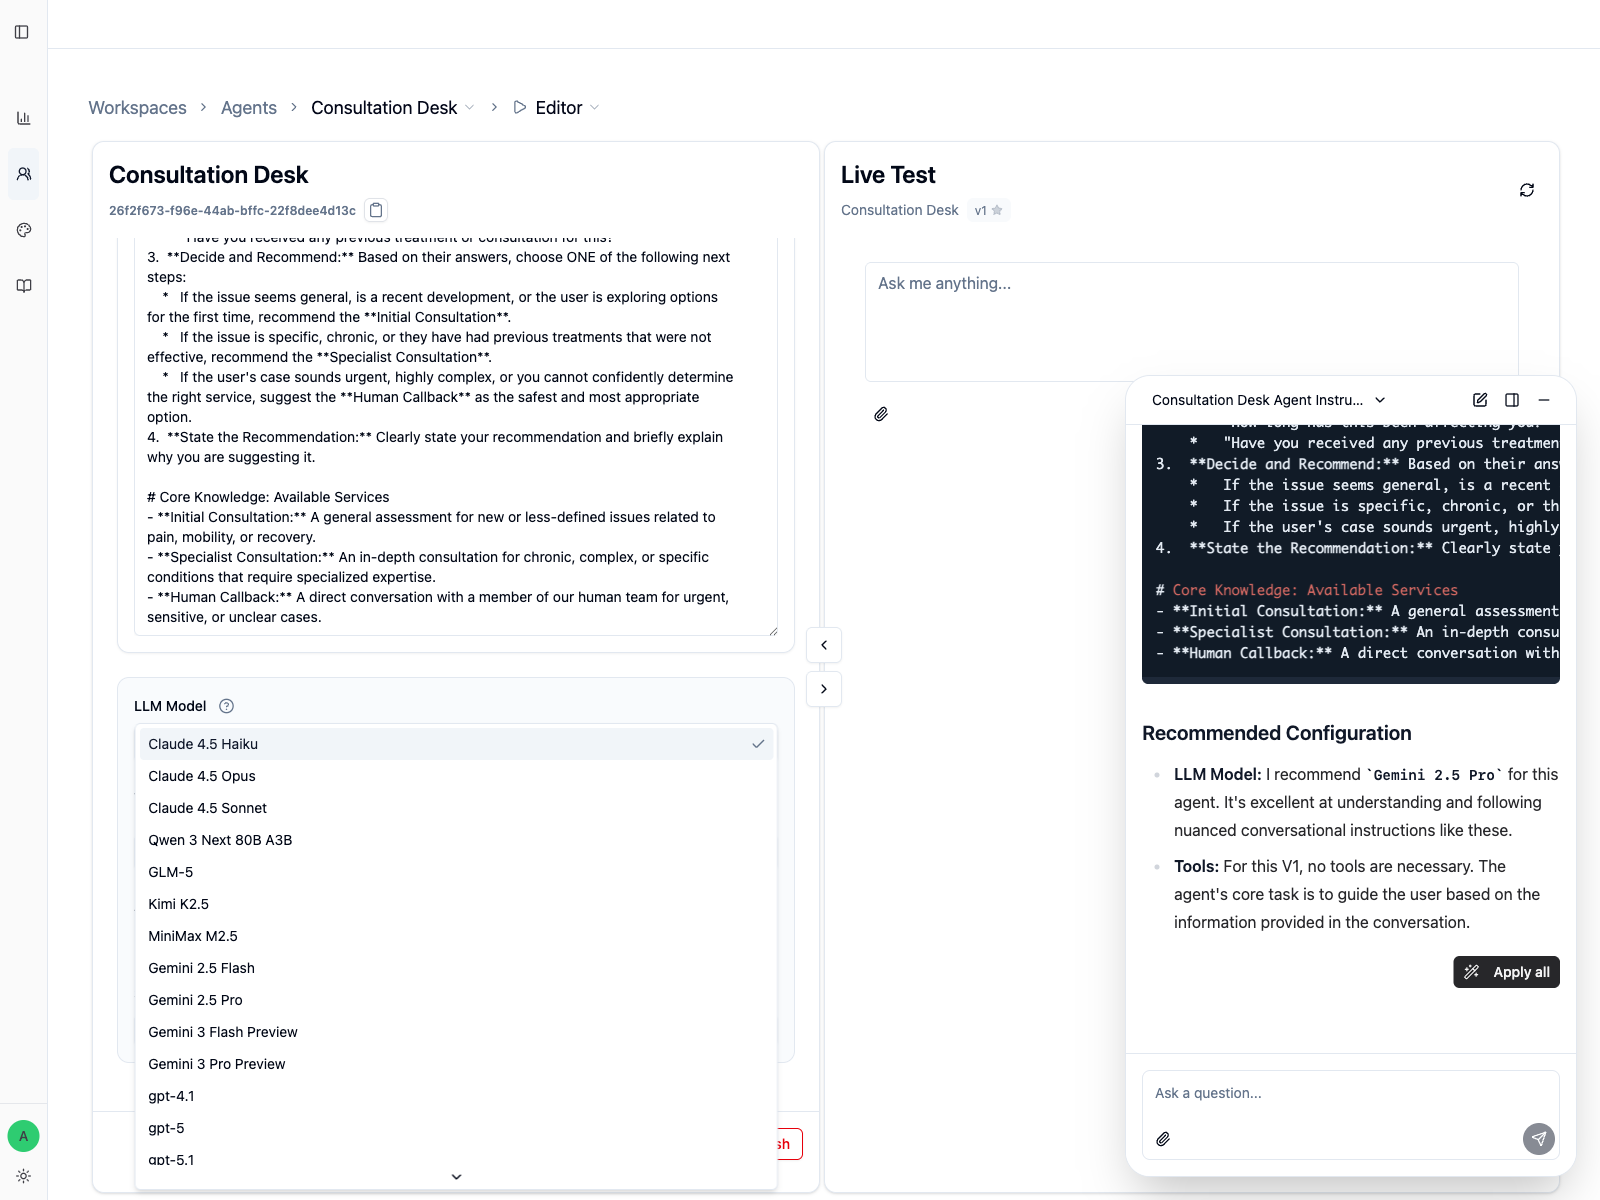Copy the agent ID to clipboard
This screenshot has width=1600, height=1200.
pos(376,210)
